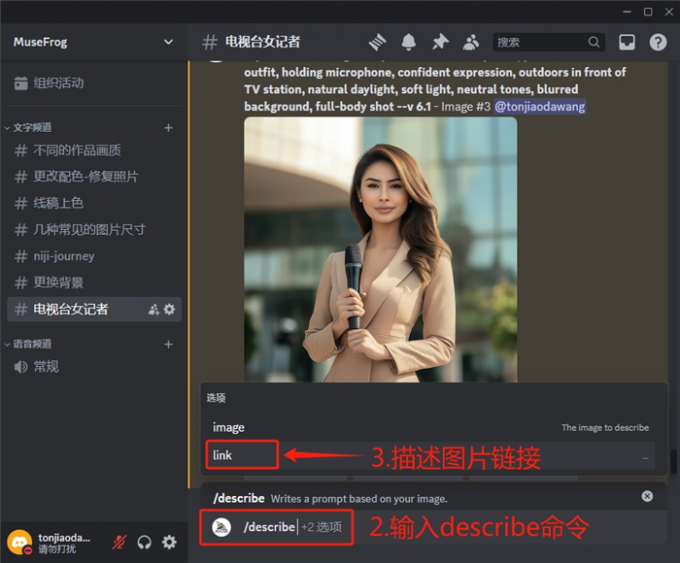
Task: Open channel niji-journey
Action: (94, 256)
